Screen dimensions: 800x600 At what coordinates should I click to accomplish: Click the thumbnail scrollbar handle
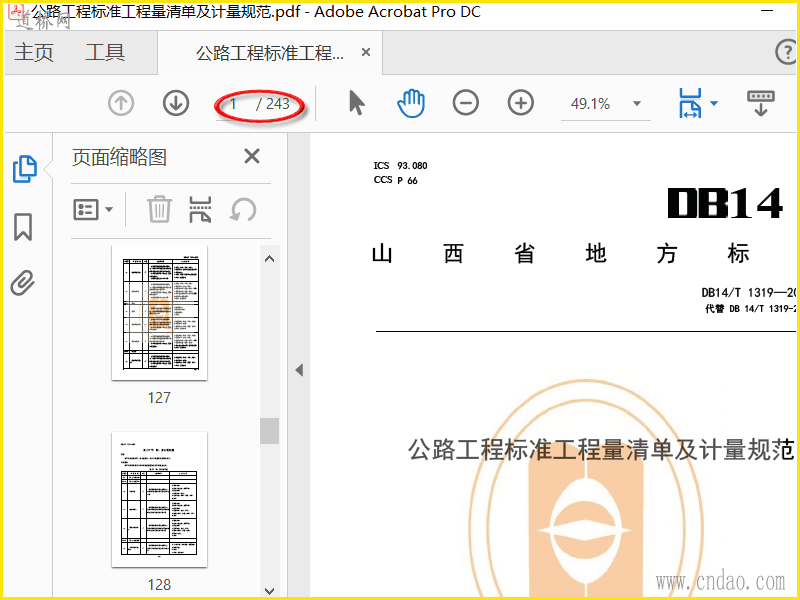point(269,431)
